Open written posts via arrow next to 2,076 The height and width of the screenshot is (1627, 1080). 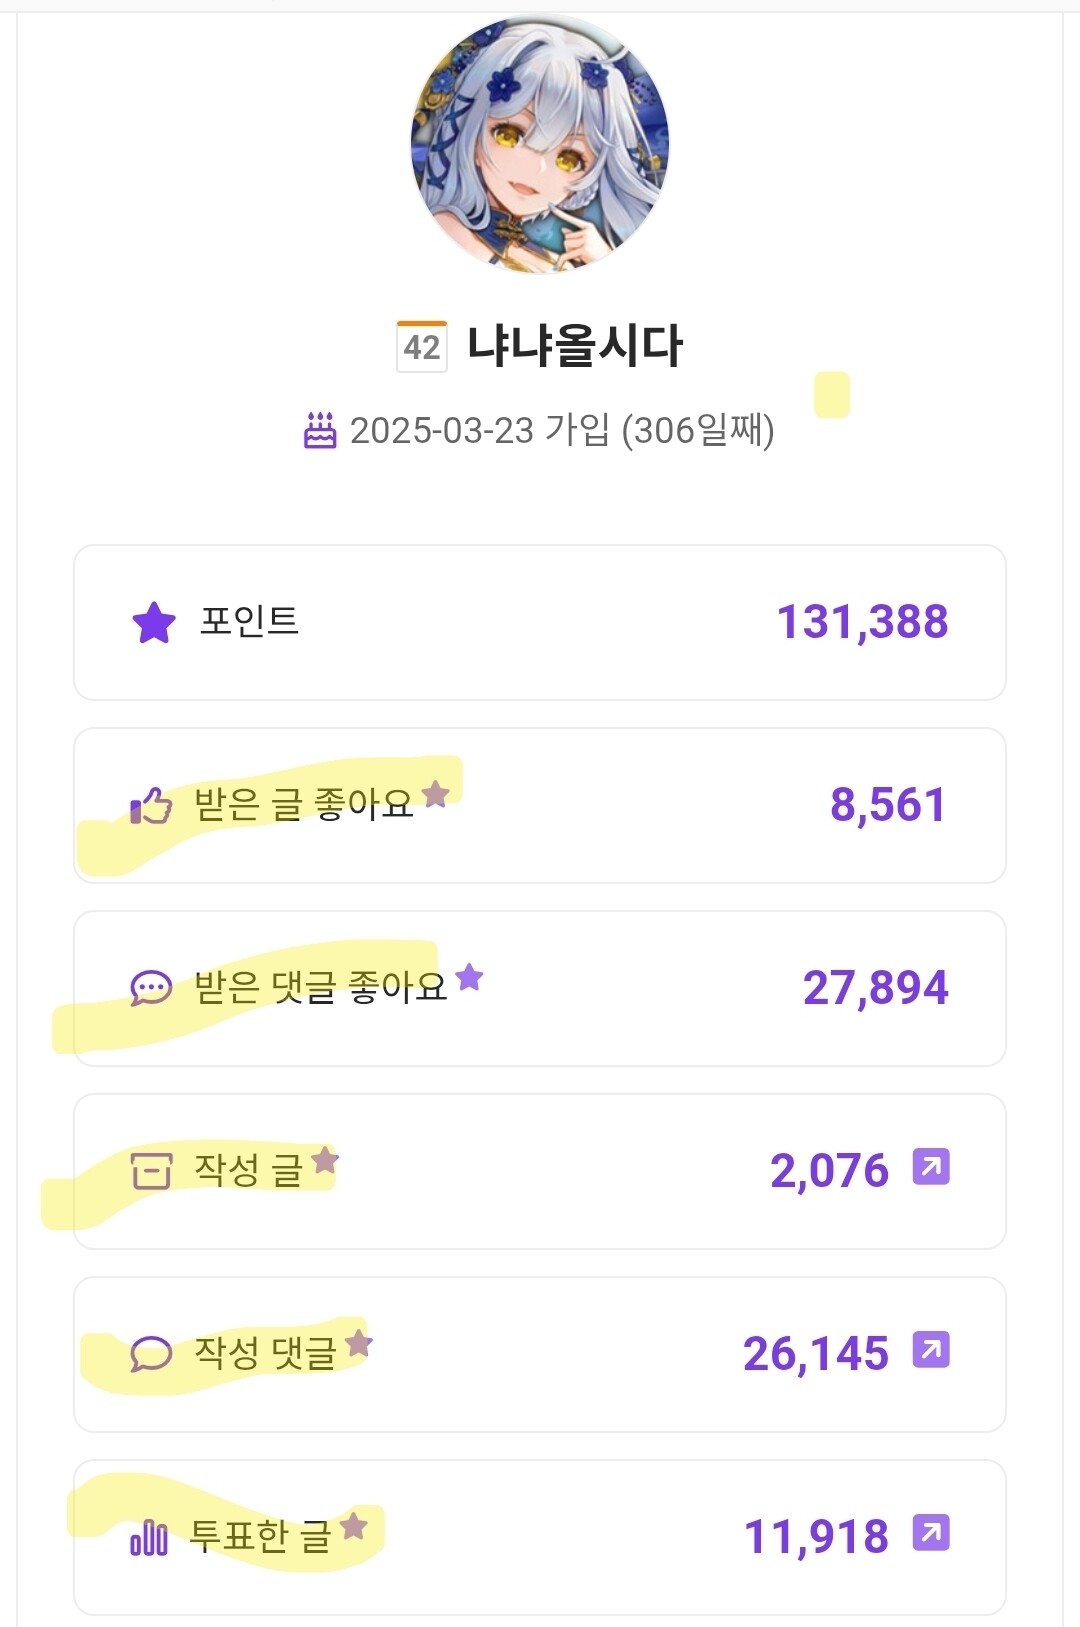click(931, 1167)
